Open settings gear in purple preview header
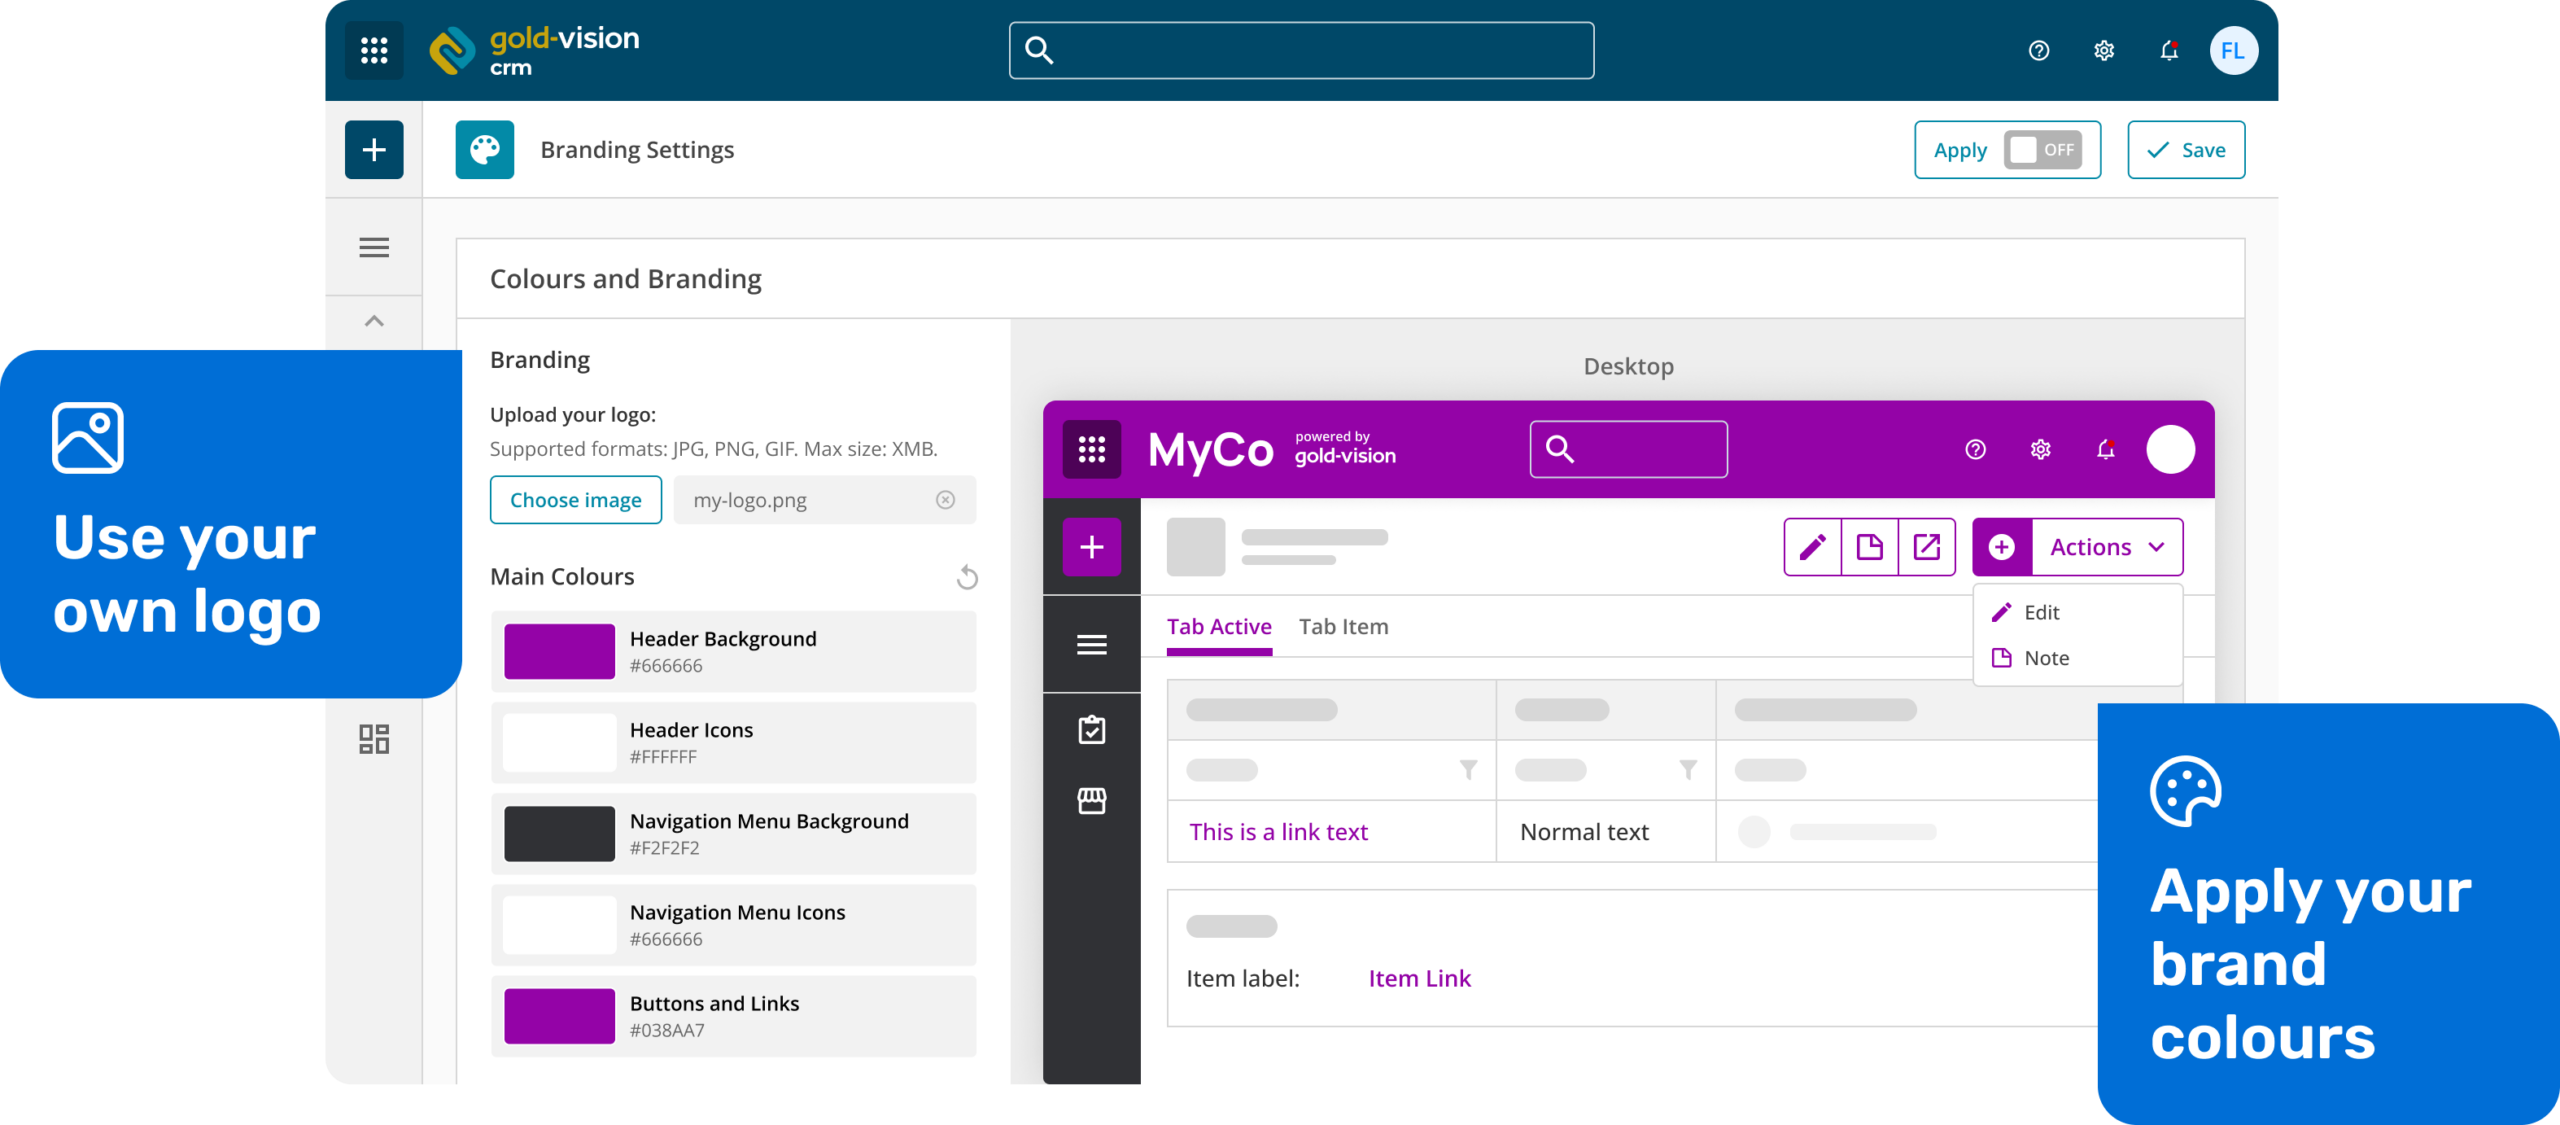2560x1125 pixels. 2041,450
